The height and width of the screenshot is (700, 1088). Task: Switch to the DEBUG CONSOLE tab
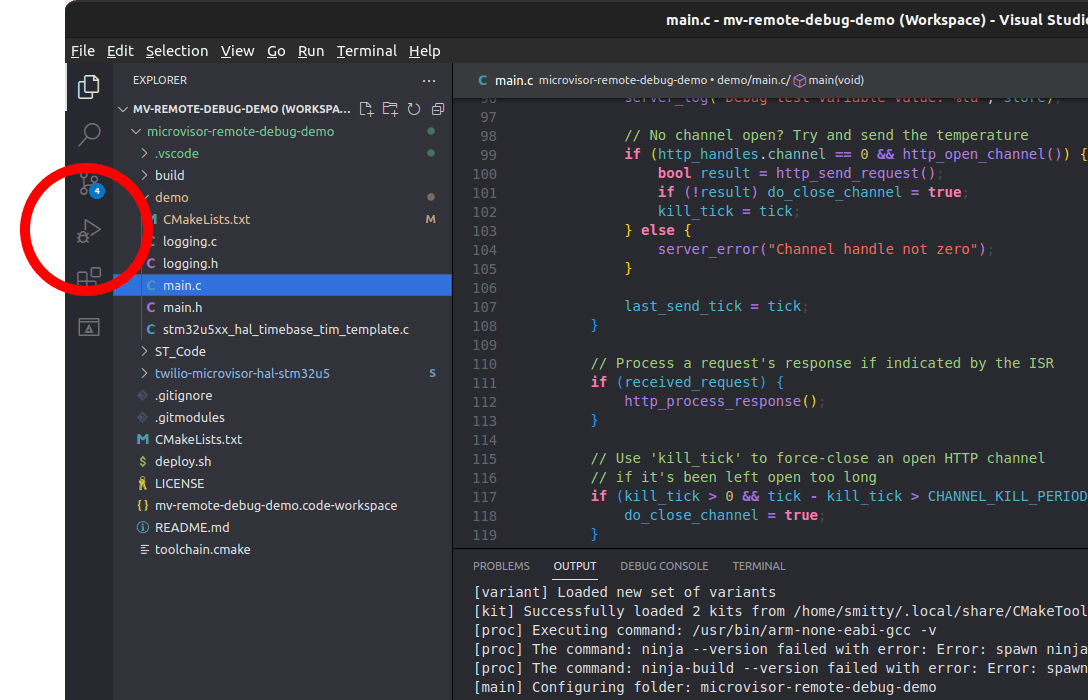coord(664,566)
